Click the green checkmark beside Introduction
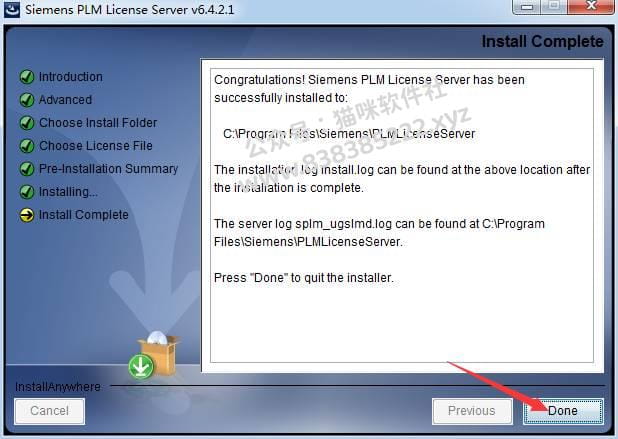Screen dimensions: 618x439 click(x=27, y=77)
